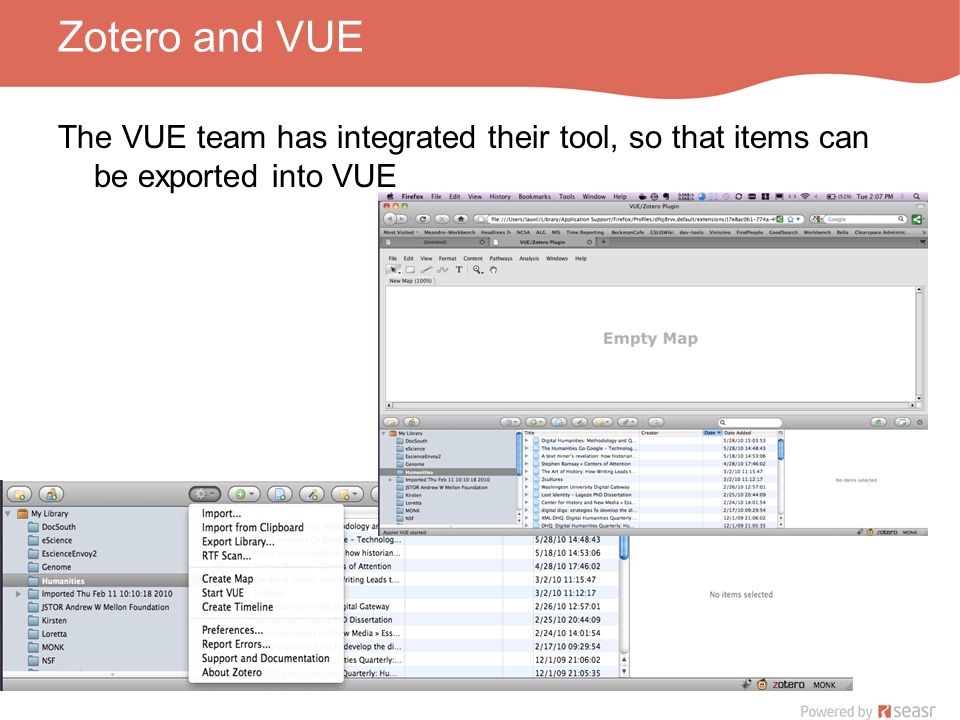Select Kirsten collection in large pane
This screenshot has height=720, width=960.
pyautogui.click(x=48, y=621)
